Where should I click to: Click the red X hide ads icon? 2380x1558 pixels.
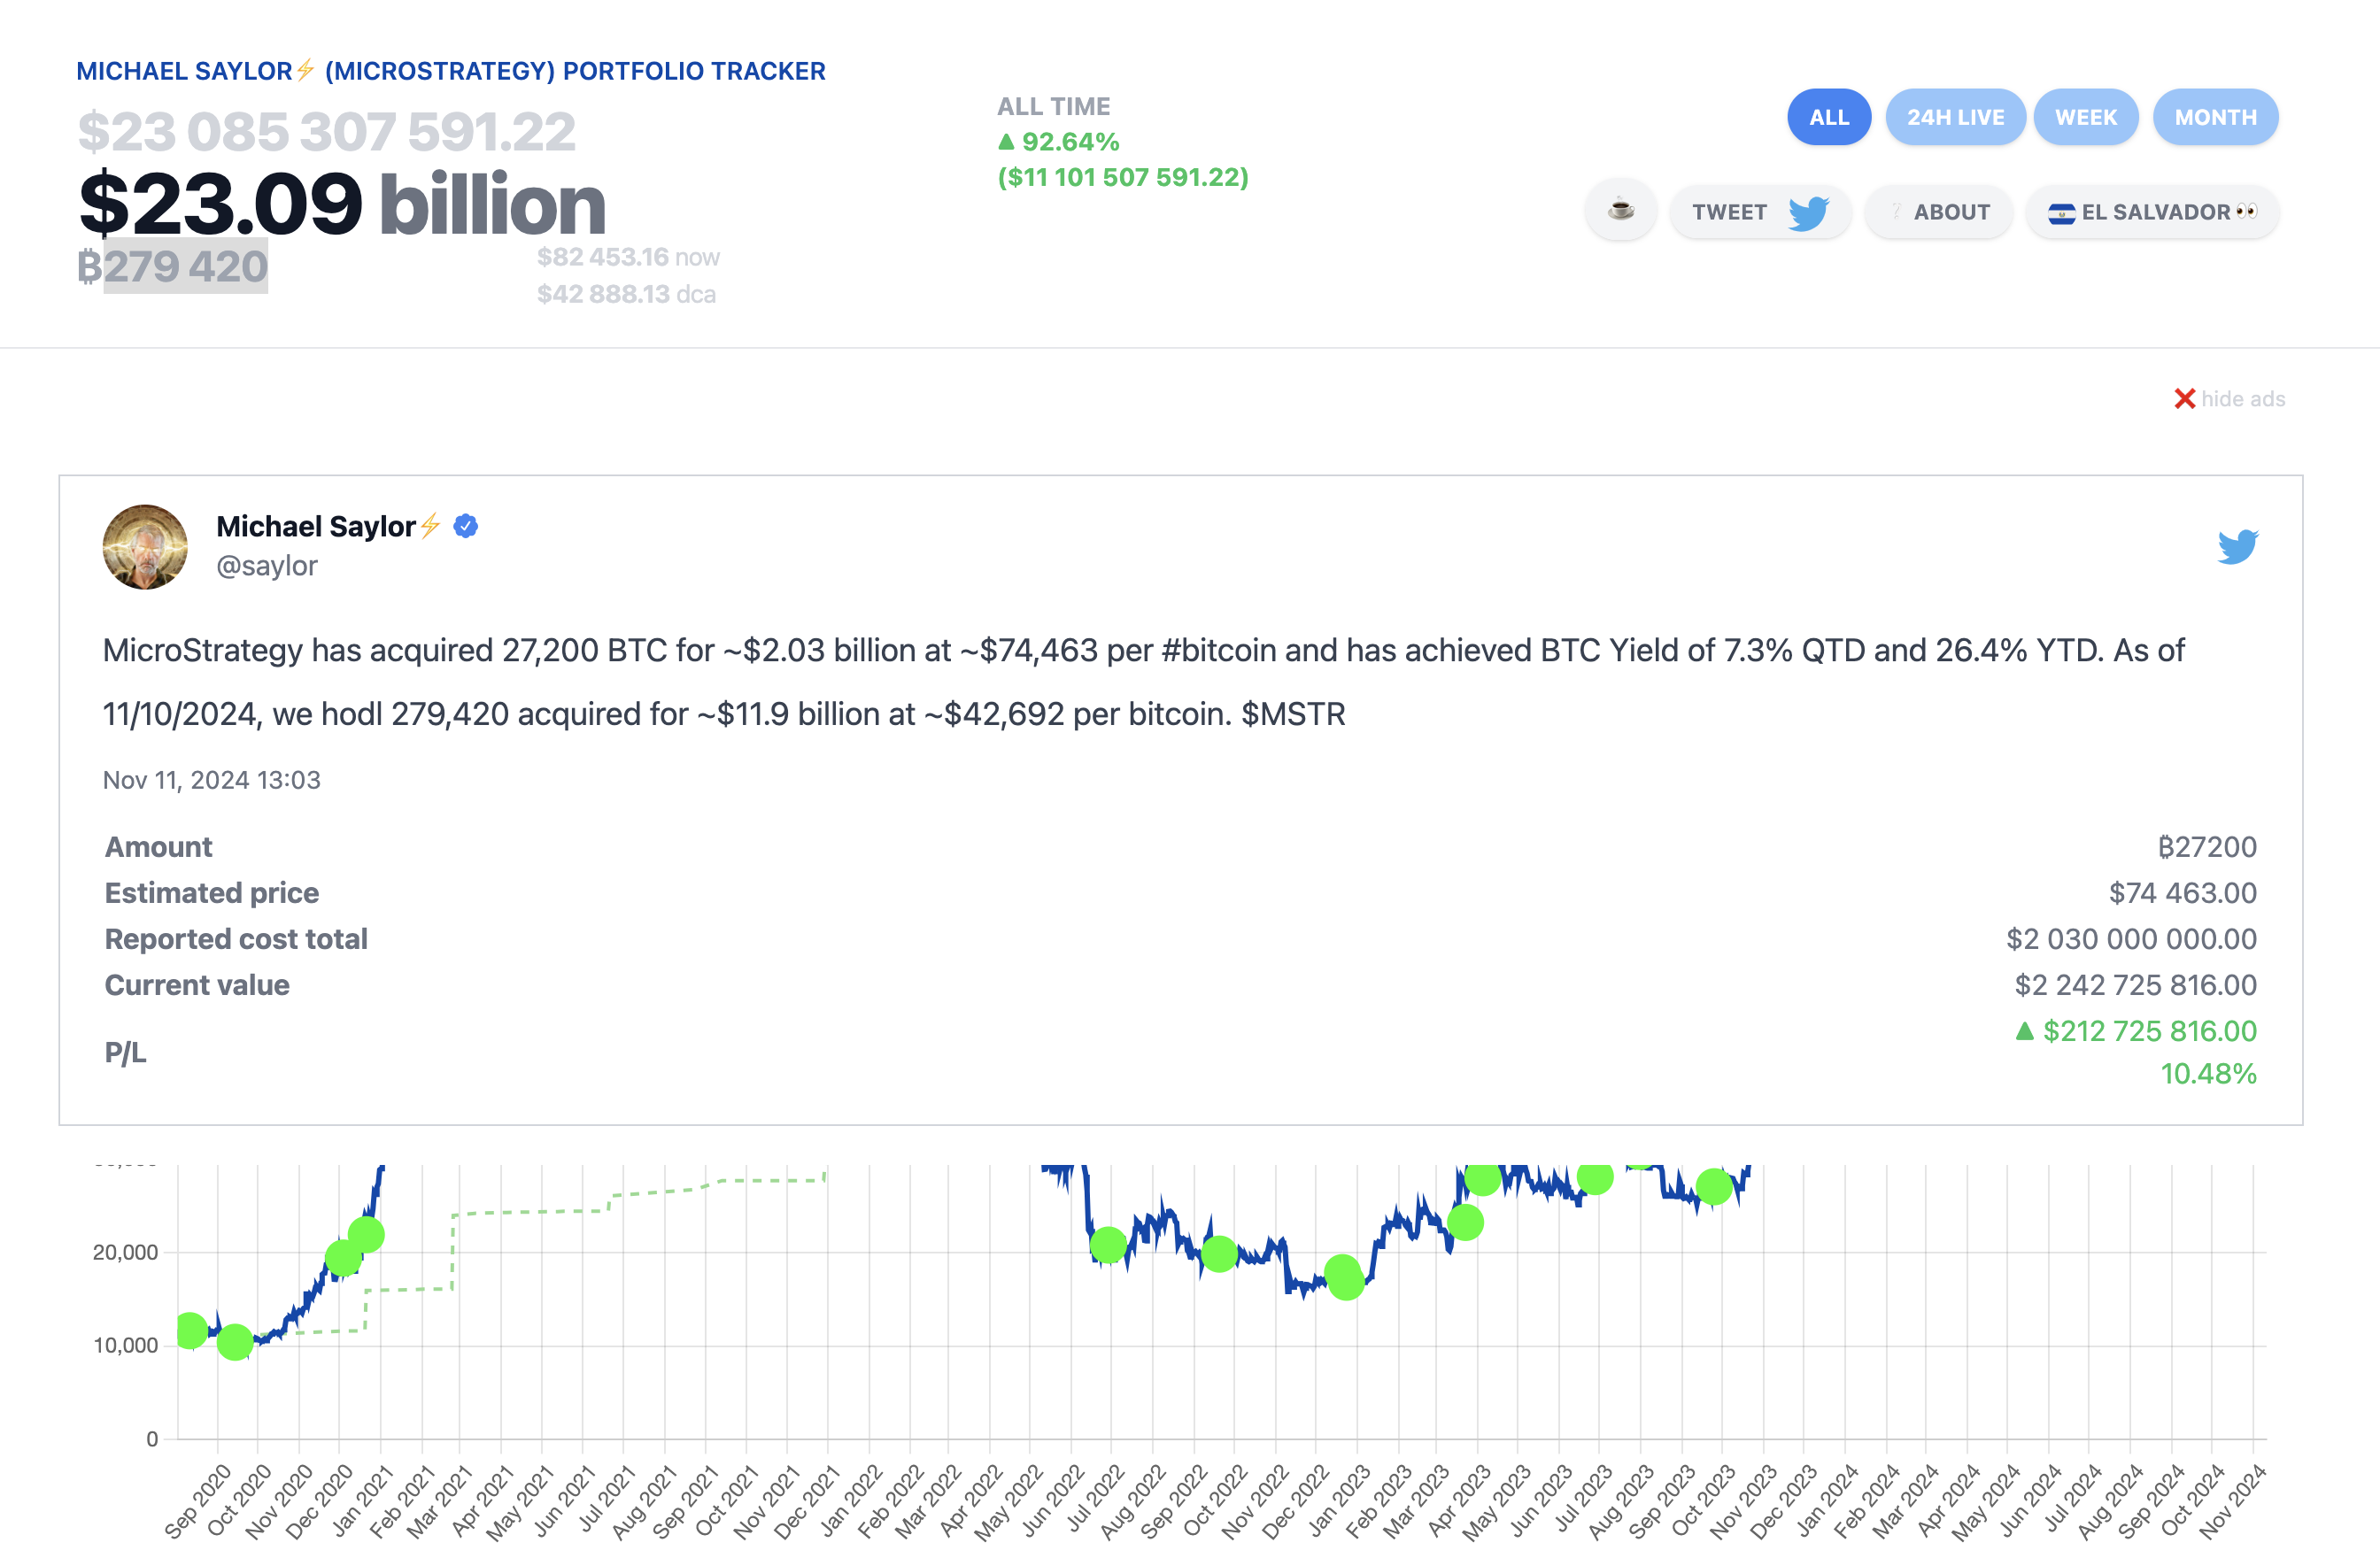[2184, 399]
